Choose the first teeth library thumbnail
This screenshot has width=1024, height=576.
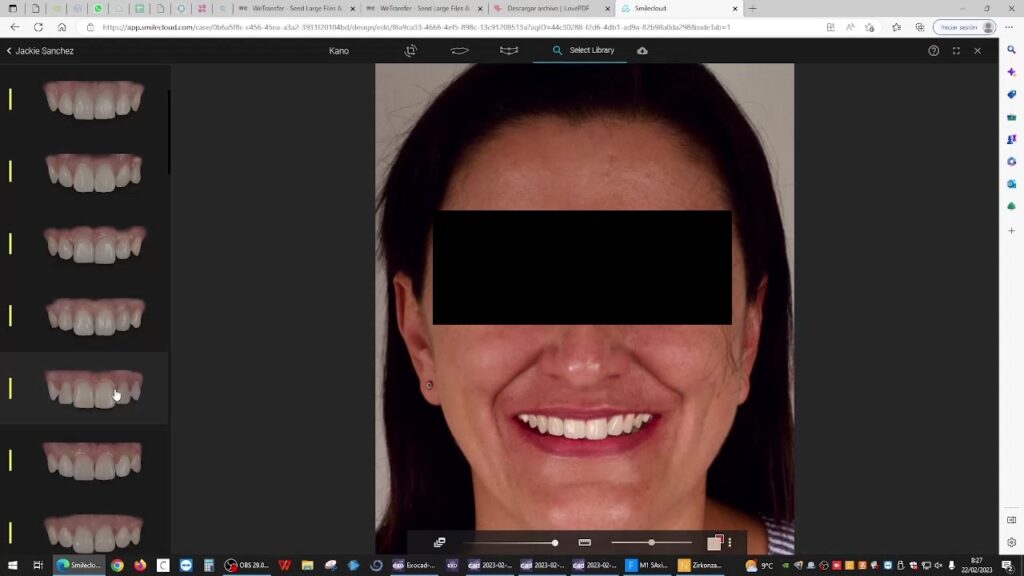[93, 100]
